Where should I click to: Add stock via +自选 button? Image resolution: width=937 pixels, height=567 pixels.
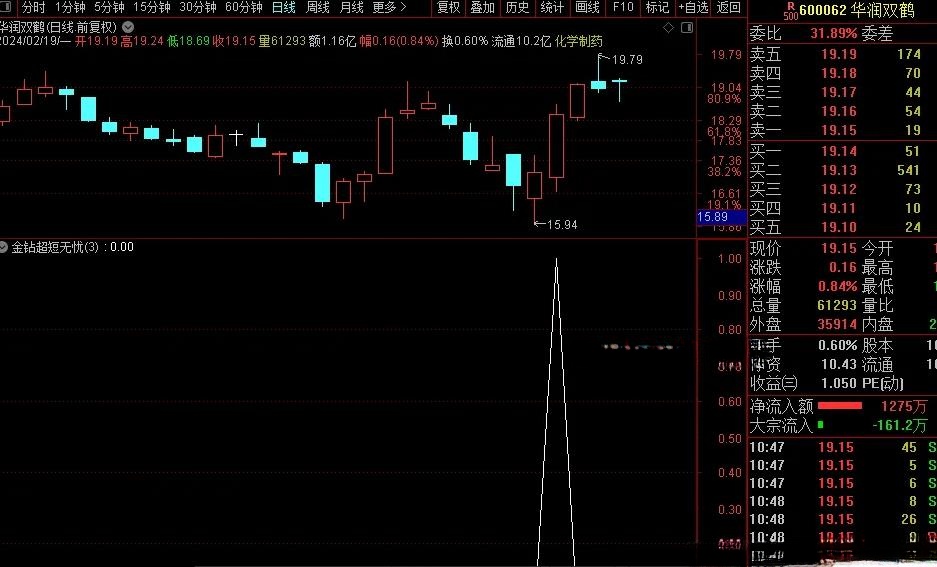692,7
